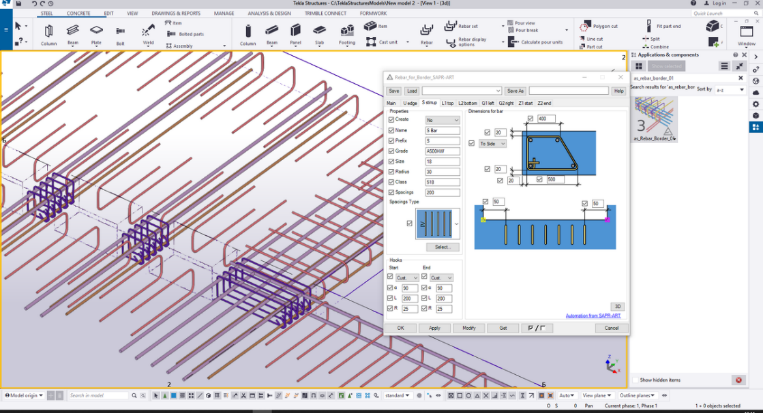763x413 pixels.
Task: Toggle Show hidden items checkbox
Action: (x=636, y=380)
